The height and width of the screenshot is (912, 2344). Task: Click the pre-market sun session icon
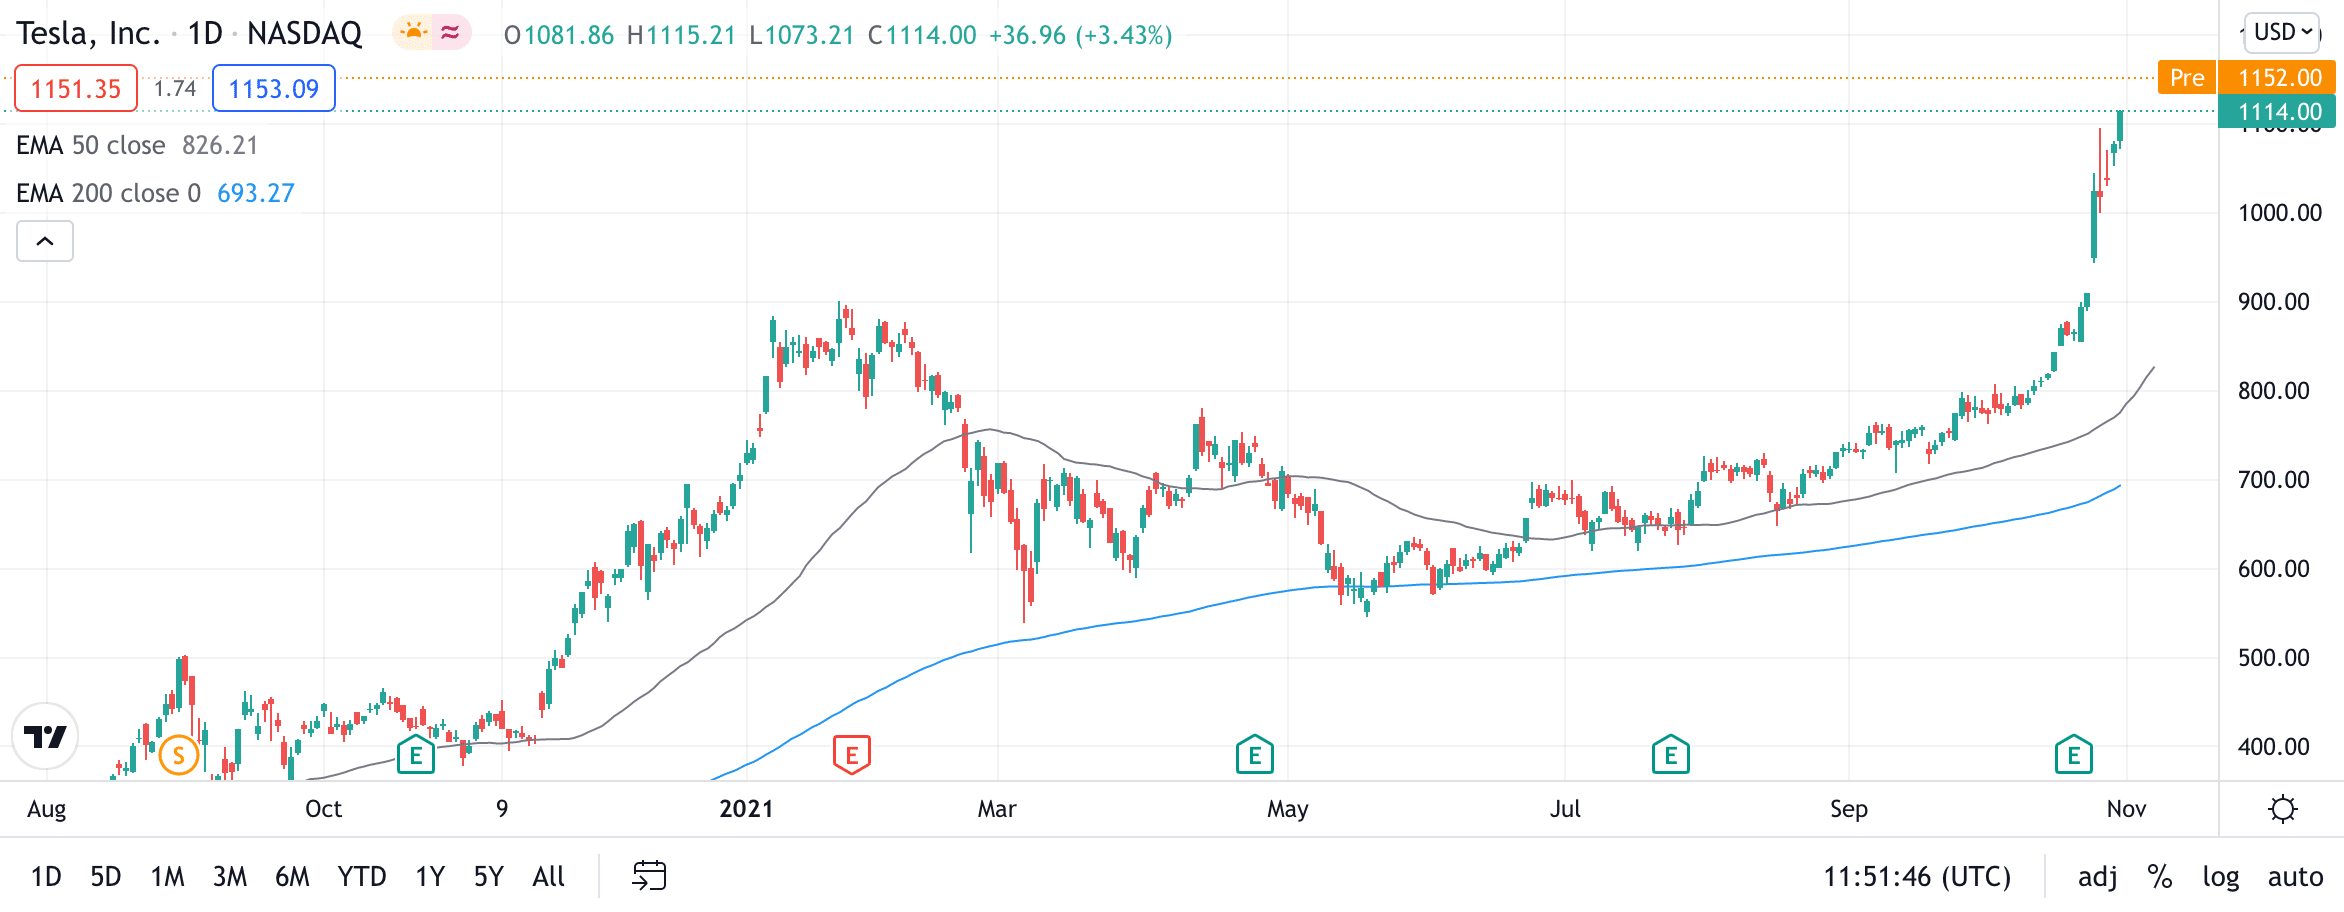pos(413,33)
